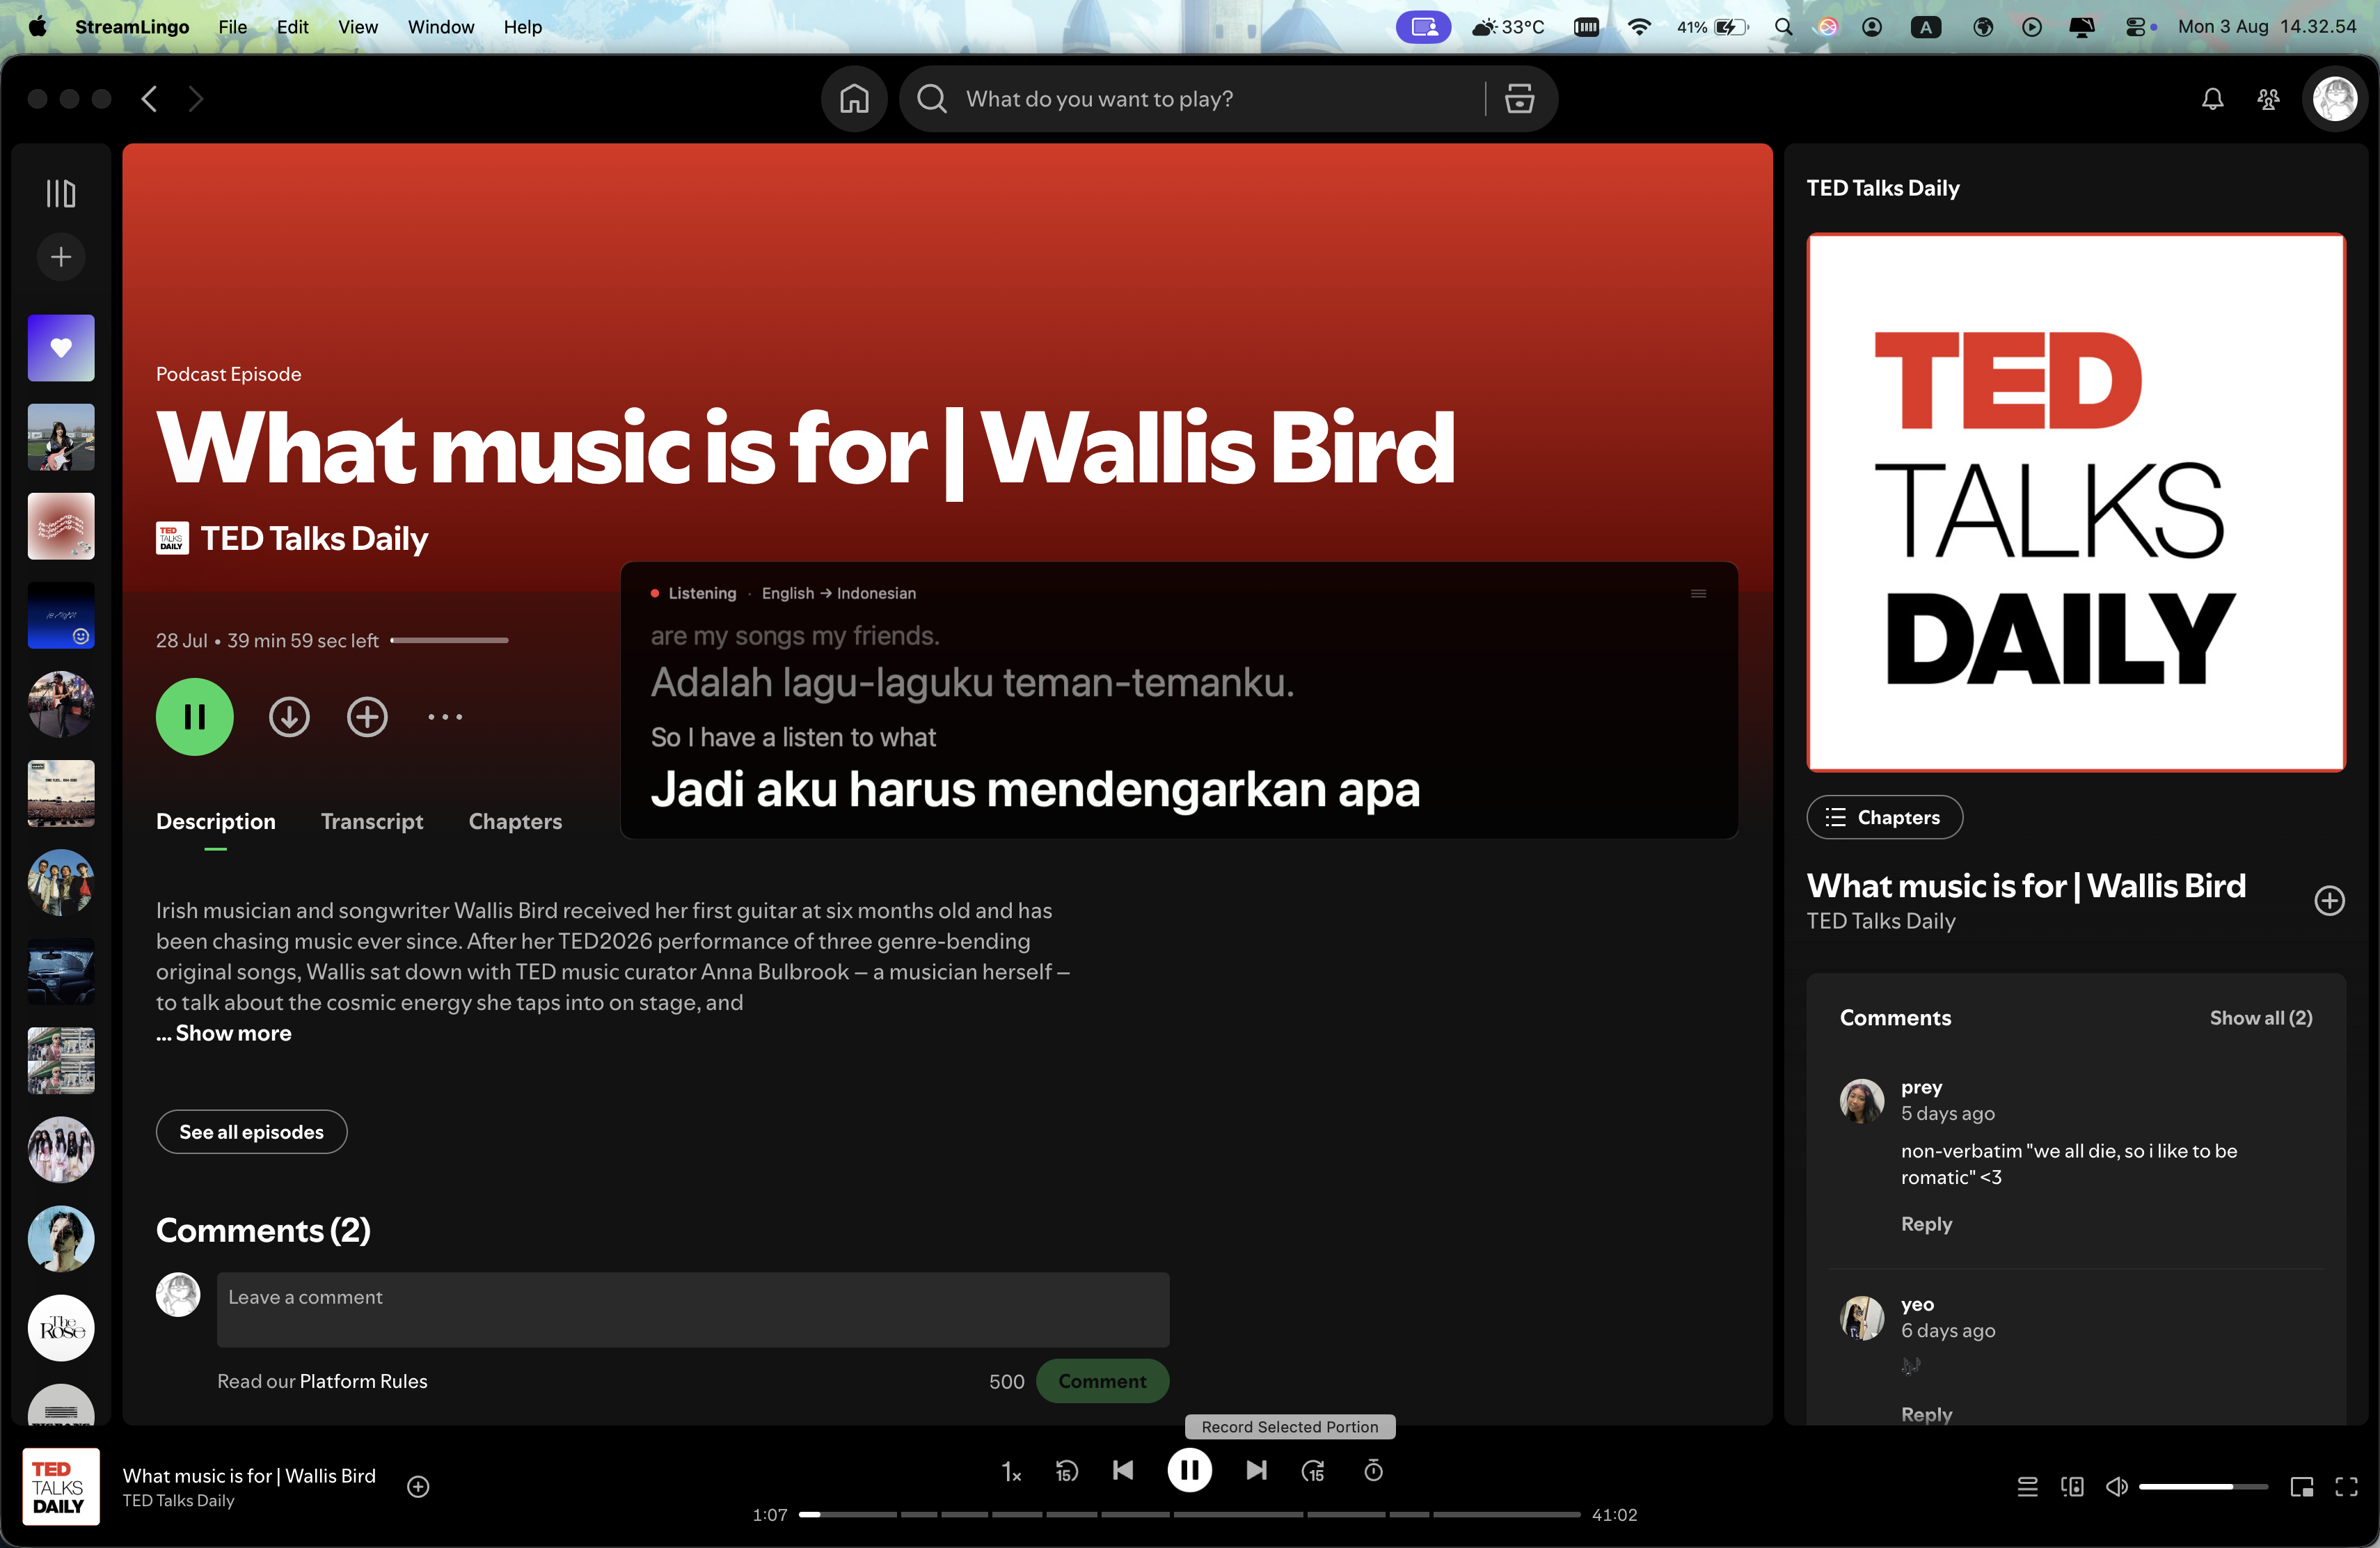Image resolution: width=2380 pixels, height=1548 pixels.
Task: Pause episode with large green button
Action: (195, 717)
